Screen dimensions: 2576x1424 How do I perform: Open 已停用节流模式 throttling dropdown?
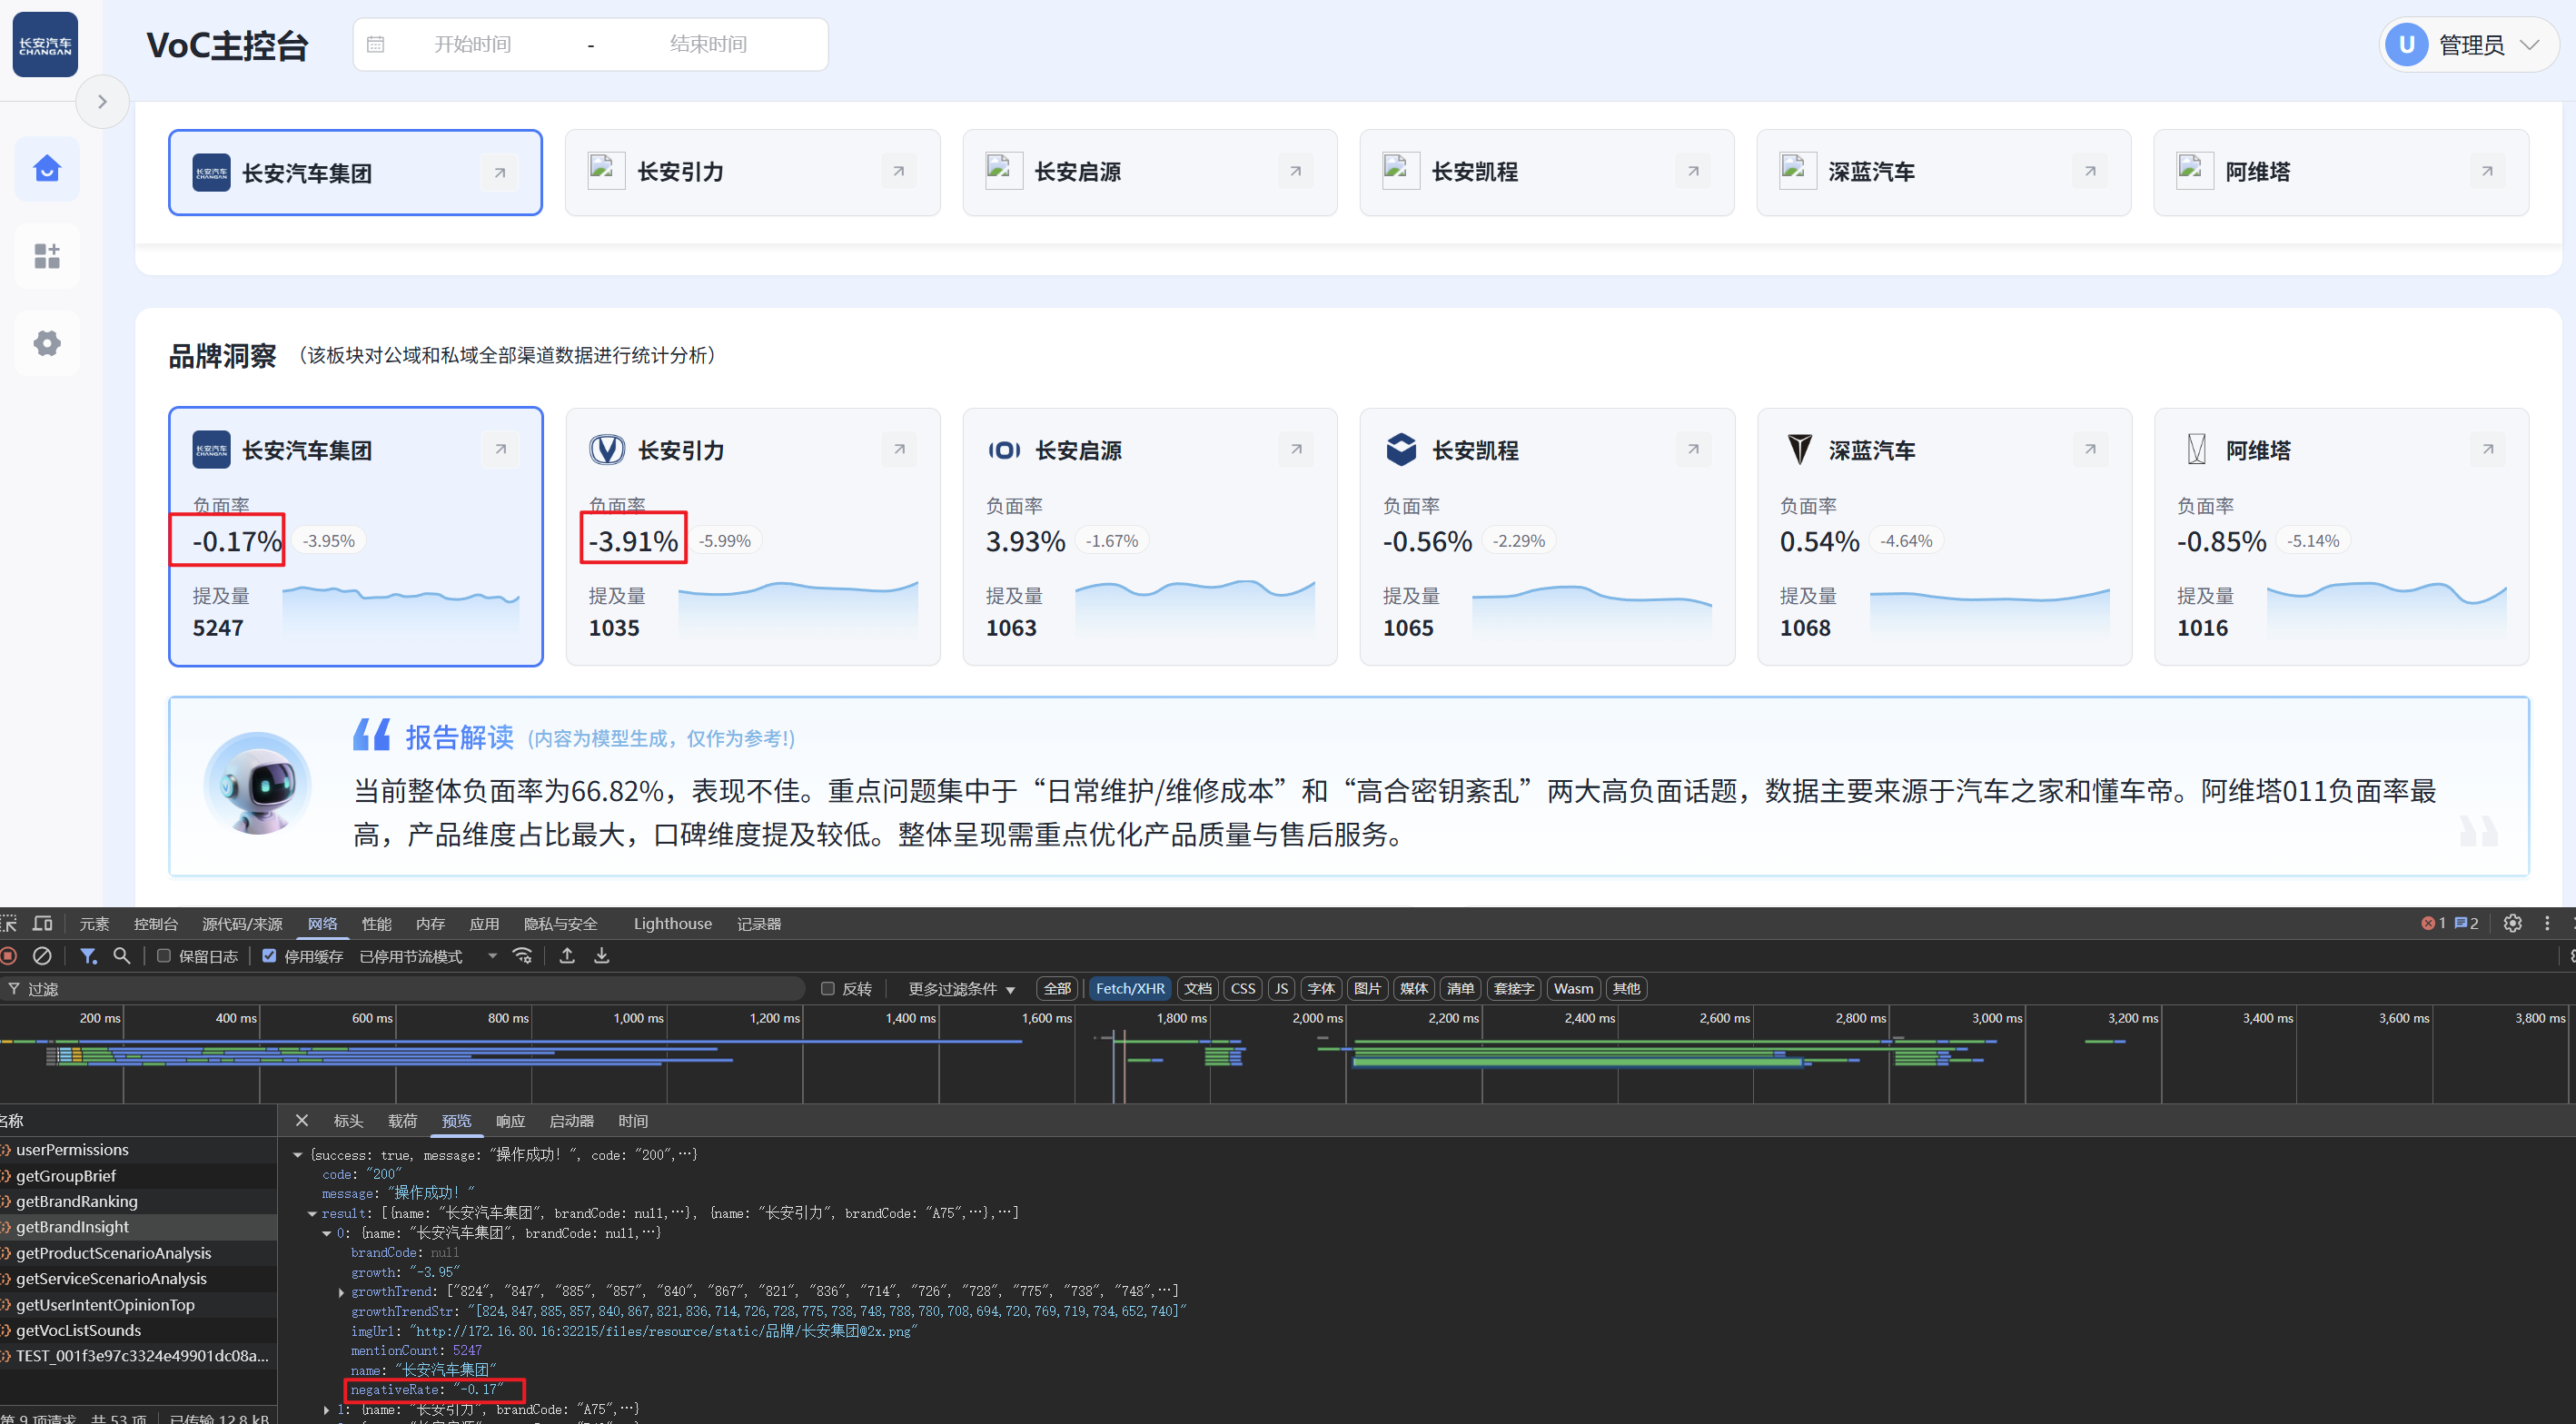[x=428, y=956]
